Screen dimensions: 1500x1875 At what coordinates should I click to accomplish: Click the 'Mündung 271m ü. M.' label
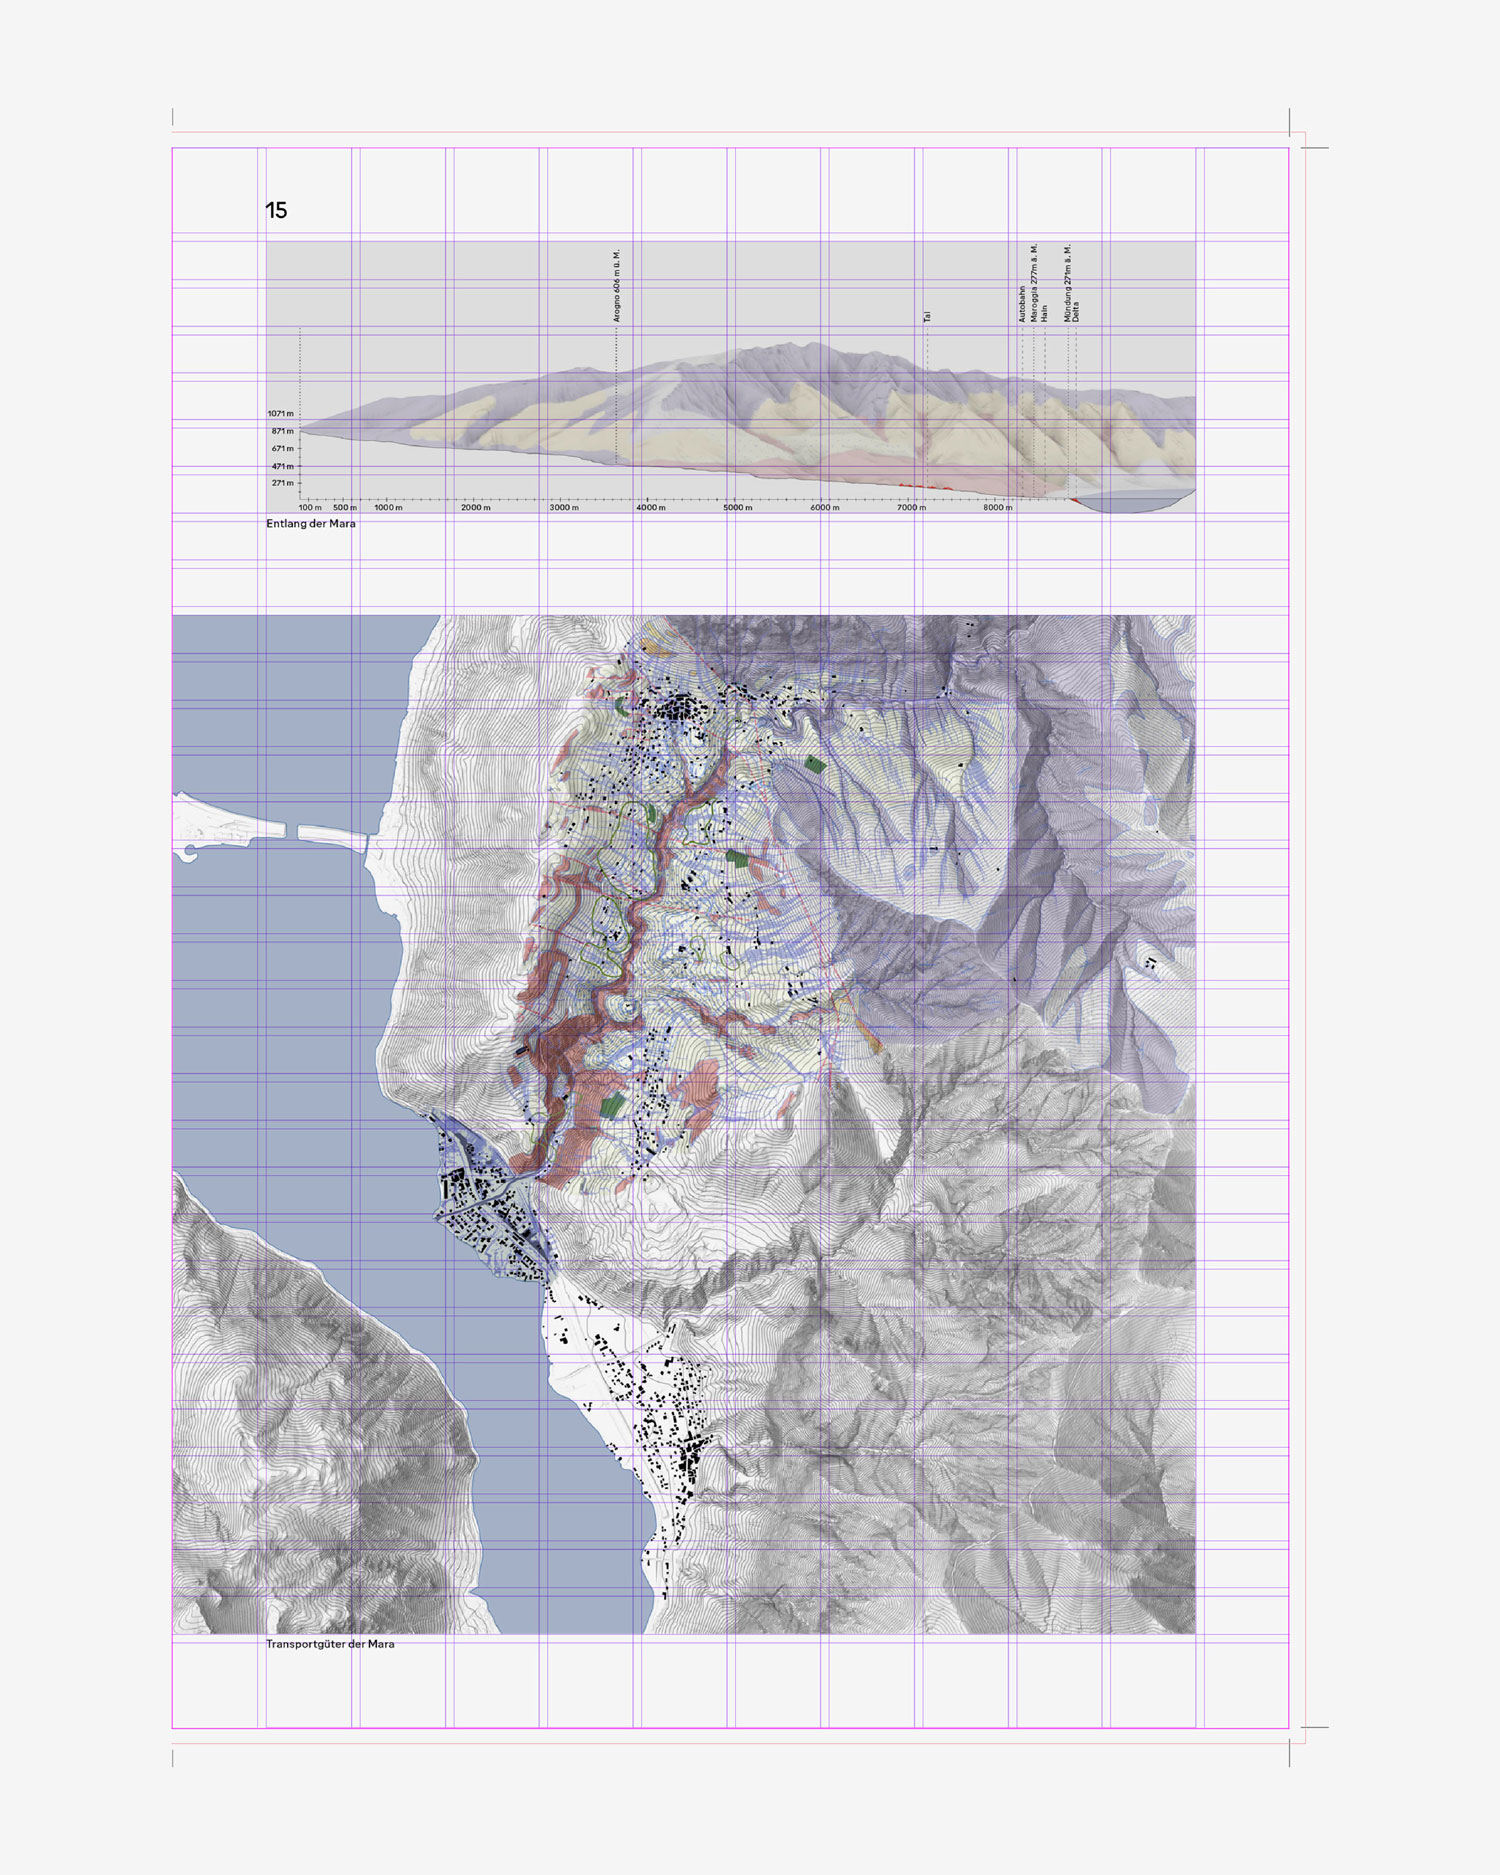[x=1067, y=283]
